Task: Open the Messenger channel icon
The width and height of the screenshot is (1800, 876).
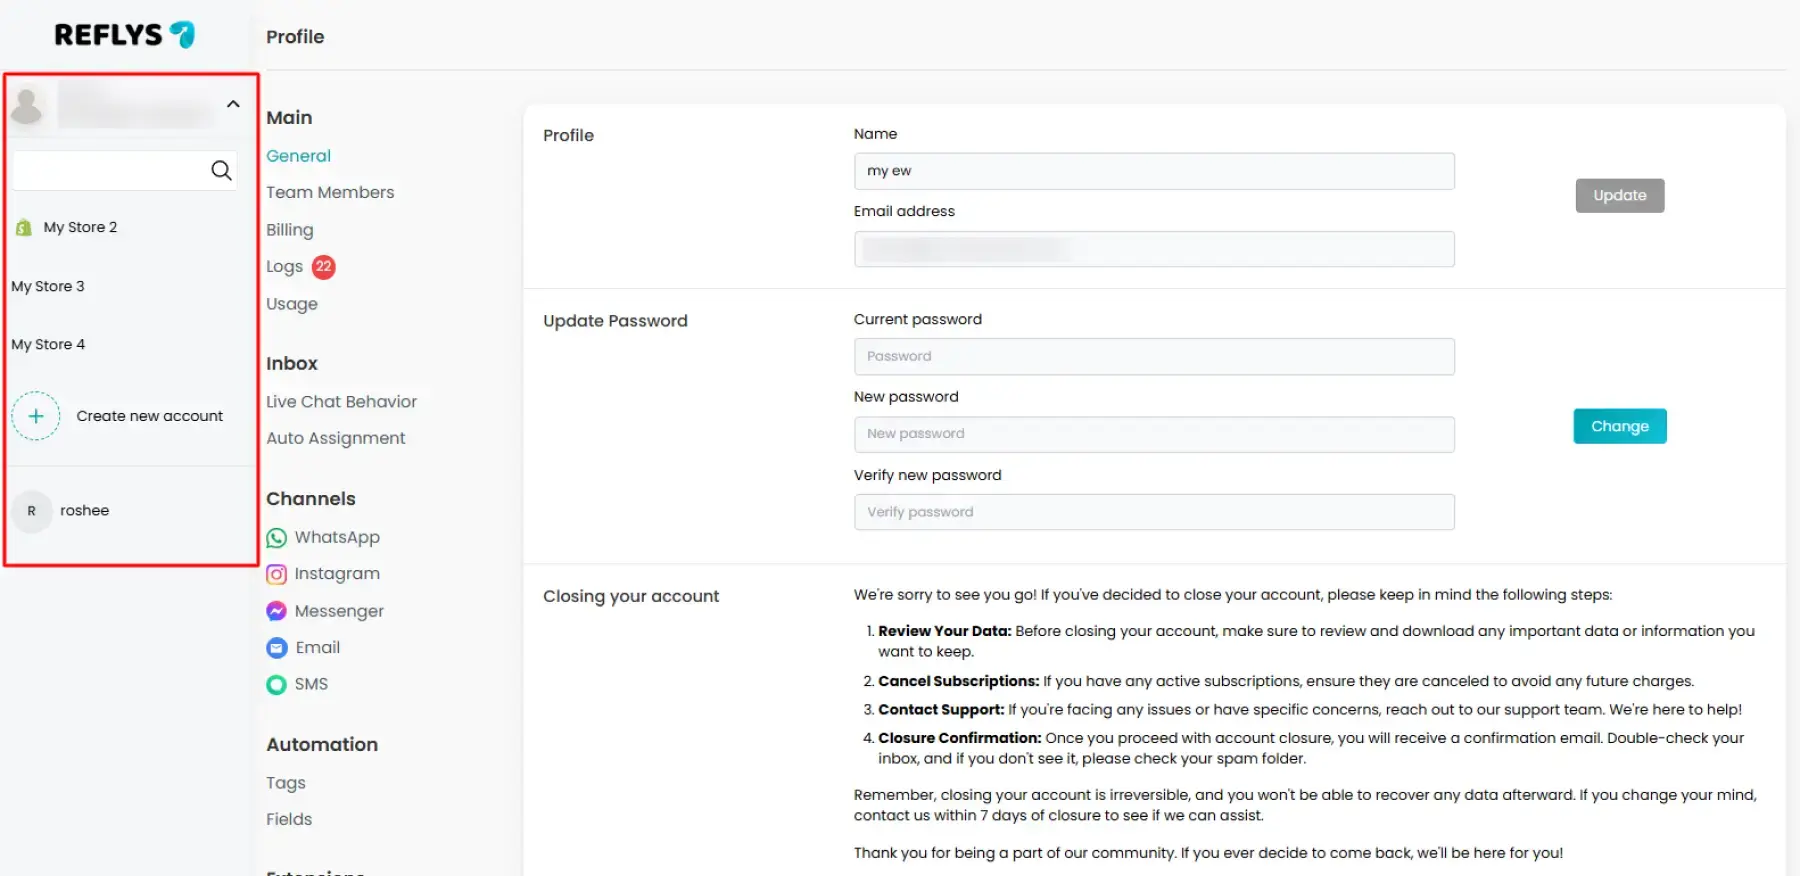Action: (277, 611)
